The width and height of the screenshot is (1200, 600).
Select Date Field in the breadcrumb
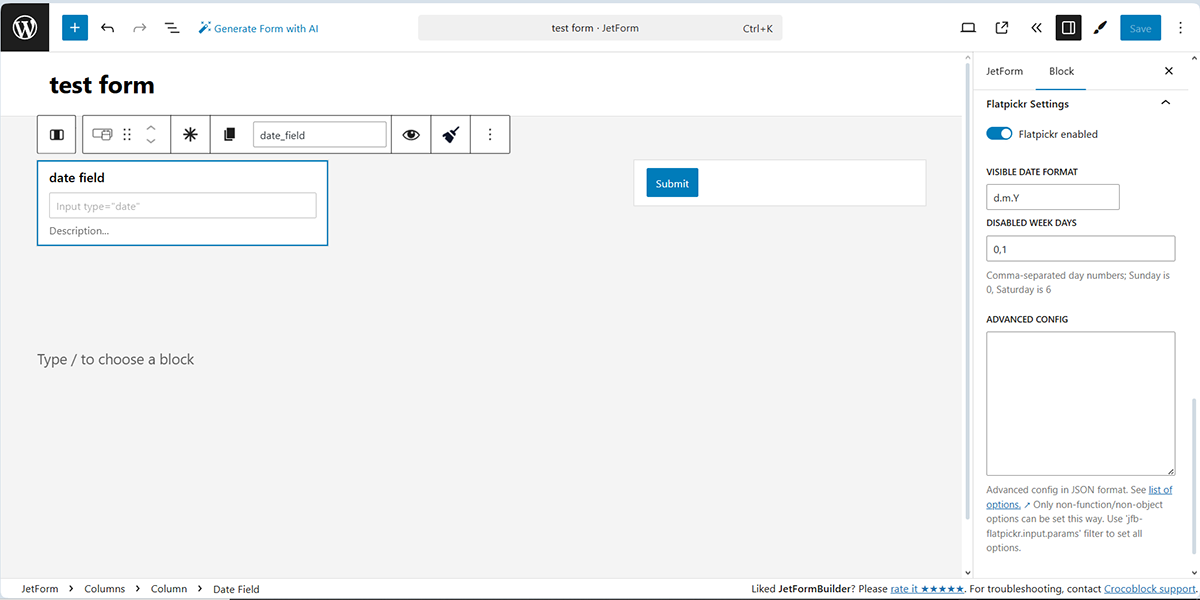point(236,589)
